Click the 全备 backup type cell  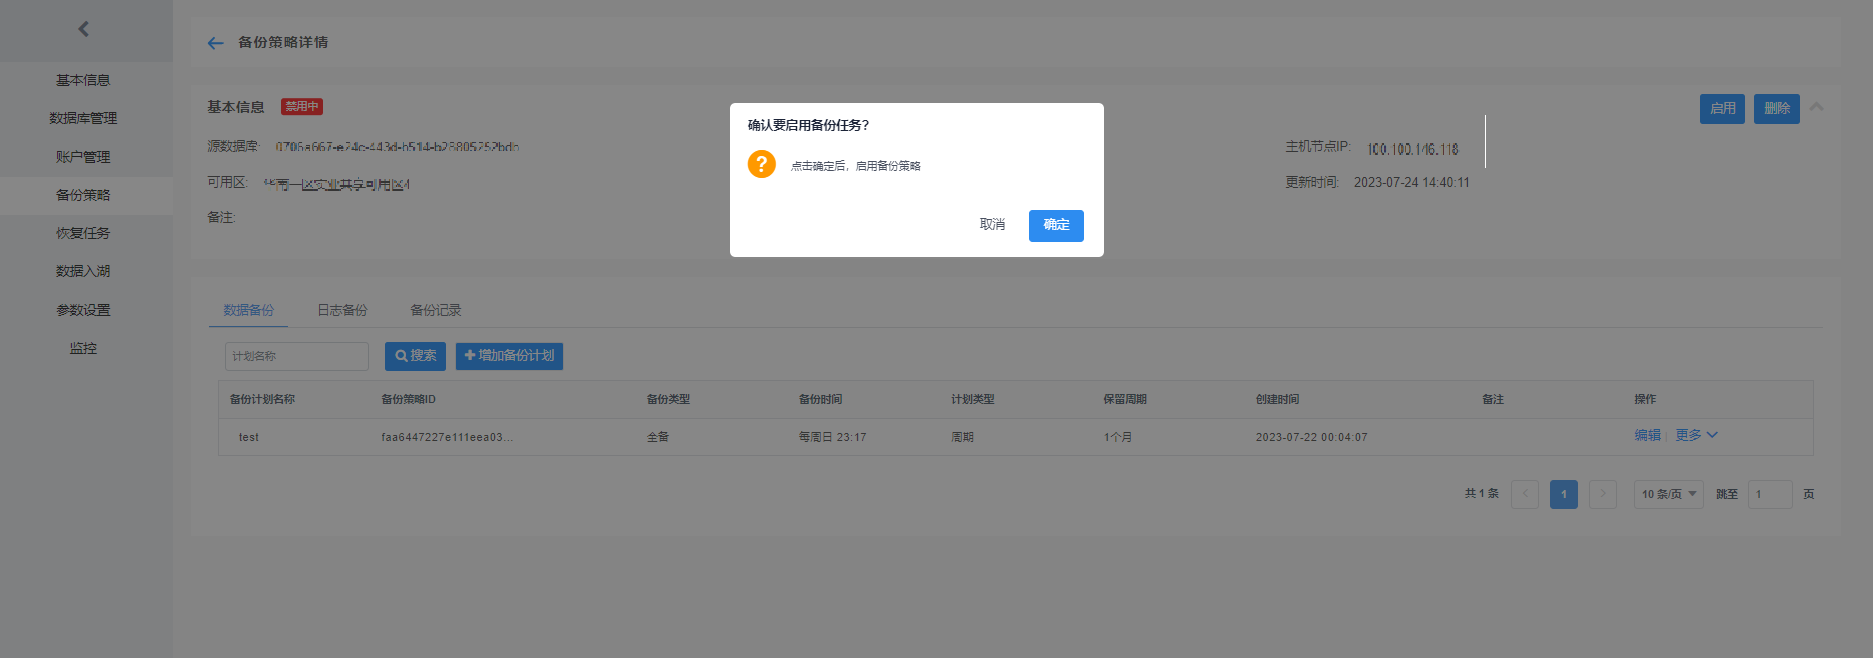pos(658,437)
